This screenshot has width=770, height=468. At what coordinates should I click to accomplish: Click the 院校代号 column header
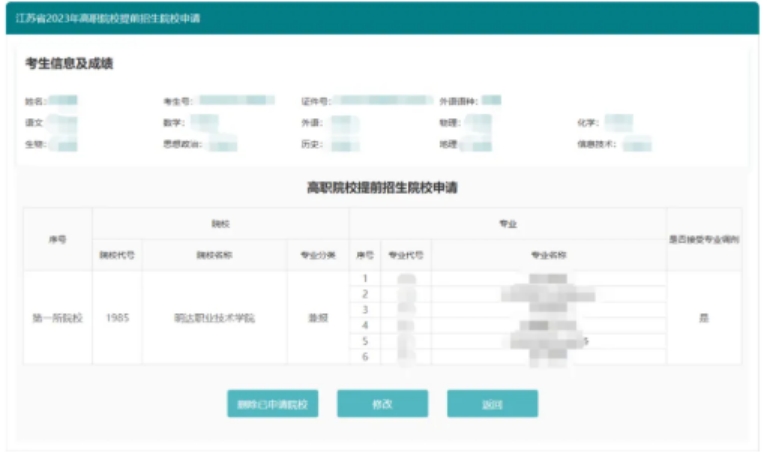tap(117, 255)
